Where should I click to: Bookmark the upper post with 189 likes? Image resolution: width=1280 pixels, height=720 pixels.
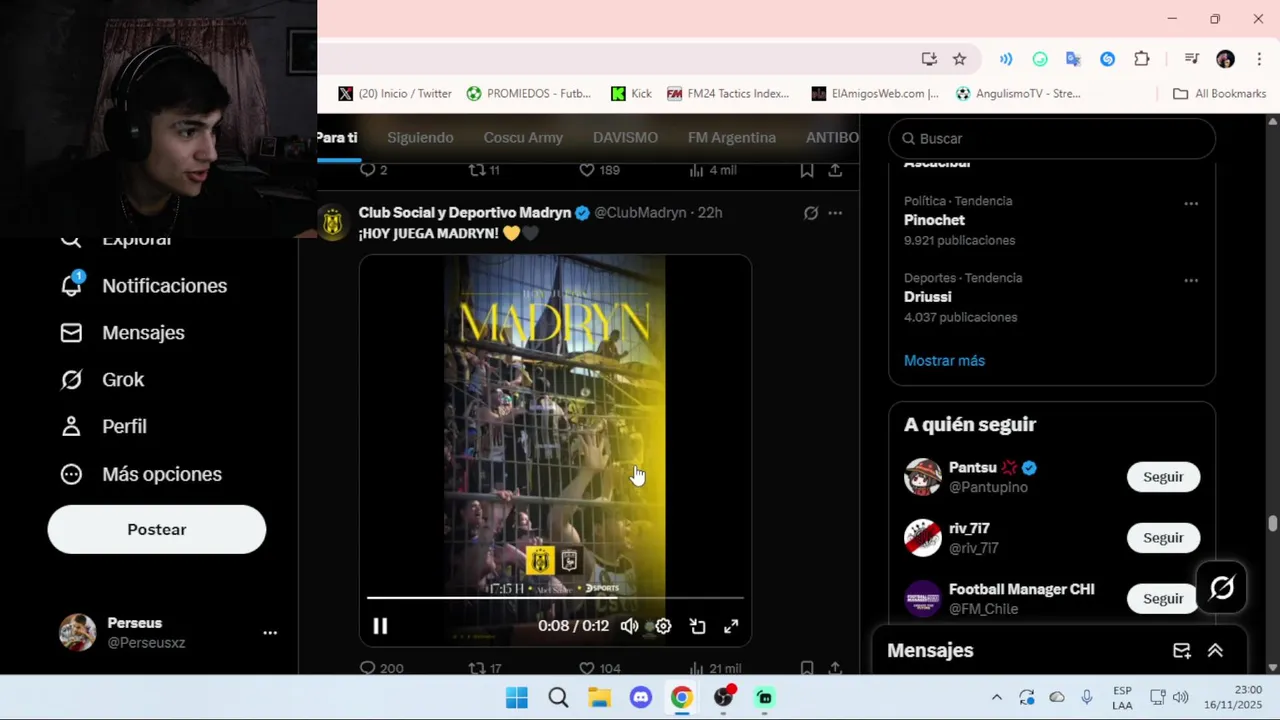click(806, 170)
